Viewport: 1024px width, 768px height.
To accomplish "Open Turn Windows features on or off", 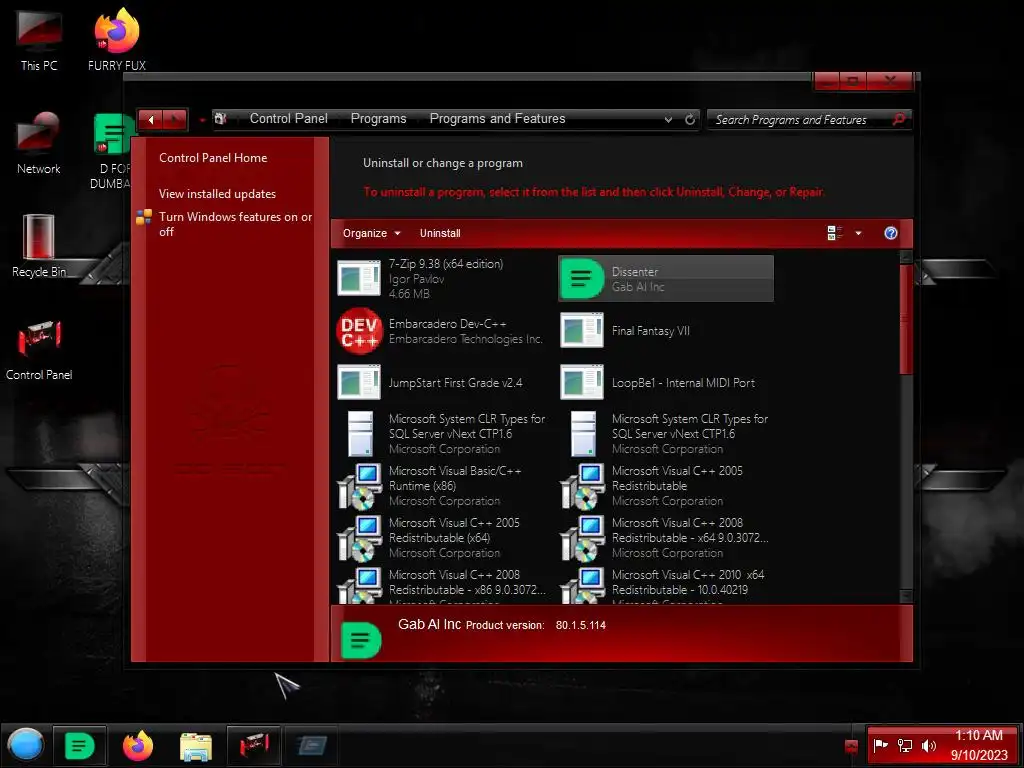I will [235, 224].
